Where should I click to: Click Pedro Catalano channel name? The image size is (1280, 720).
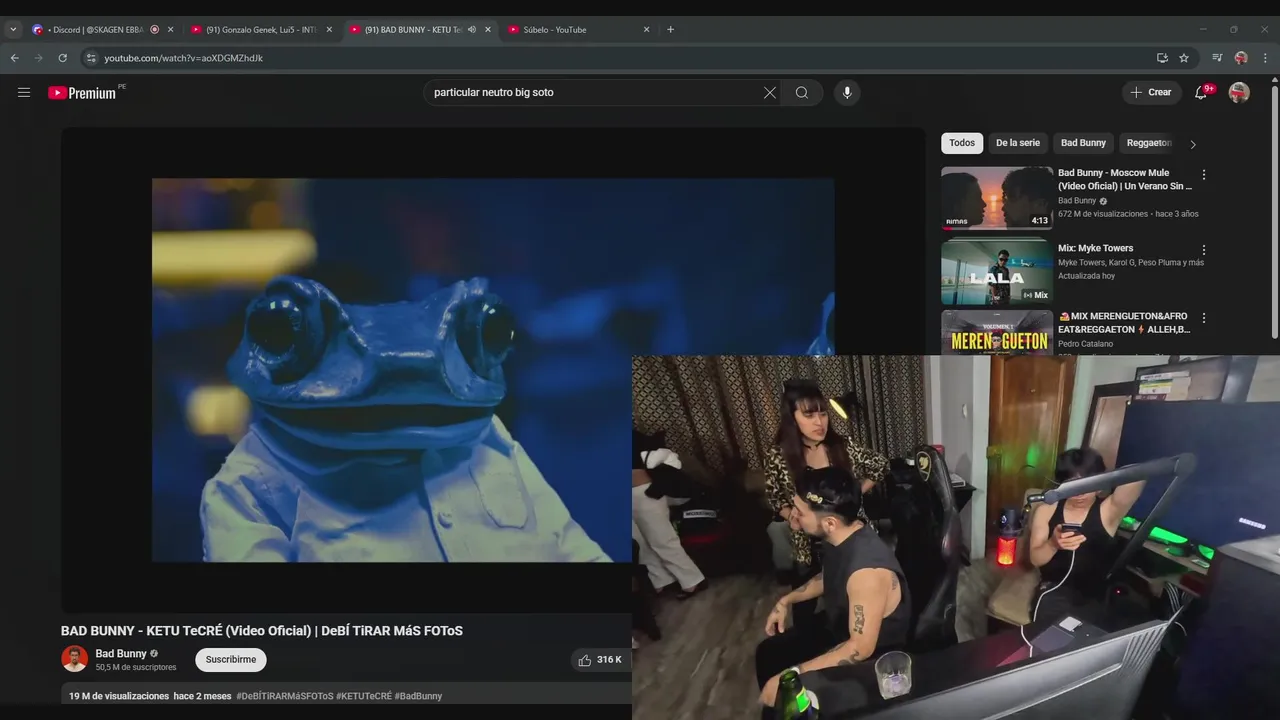1085,344
